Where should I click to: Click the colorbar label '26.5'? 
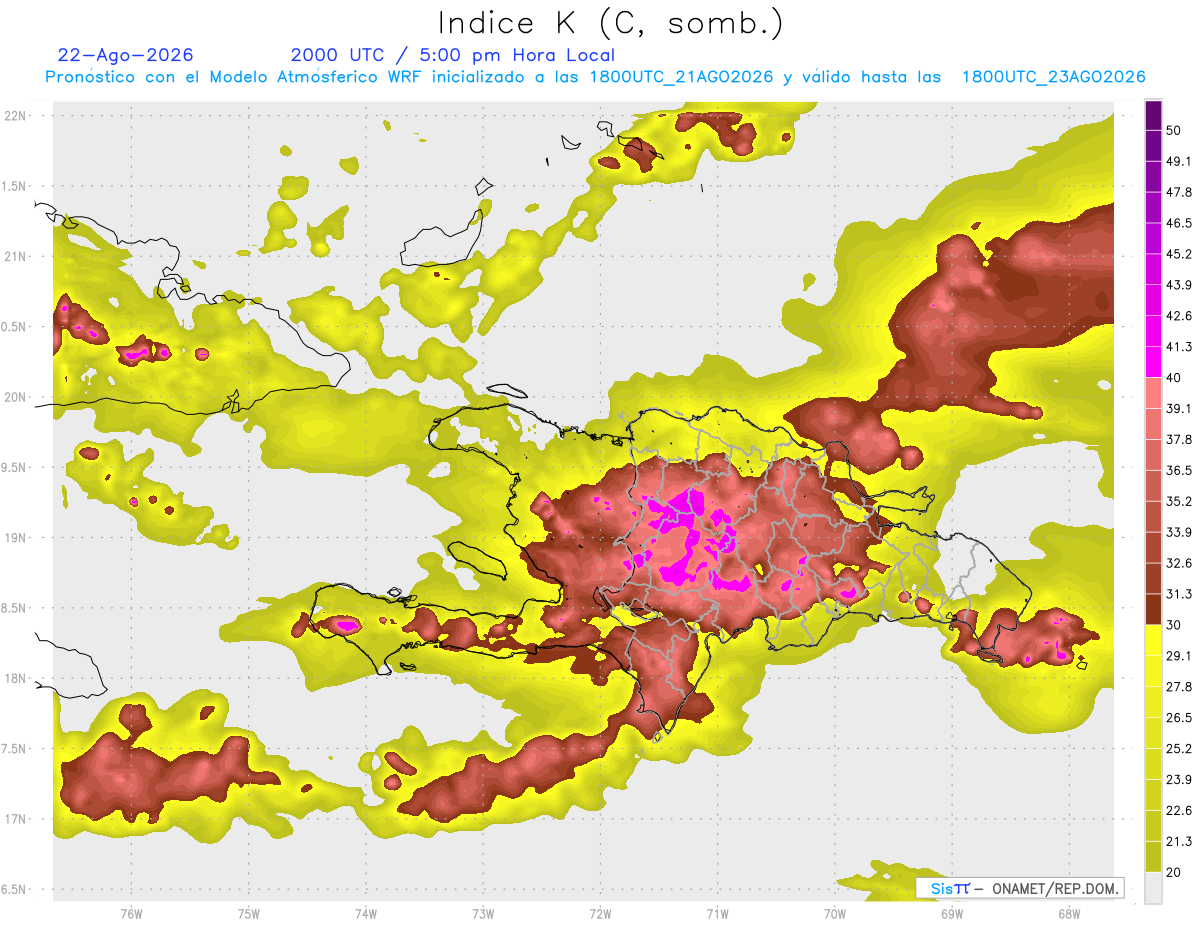[1179, 718]
